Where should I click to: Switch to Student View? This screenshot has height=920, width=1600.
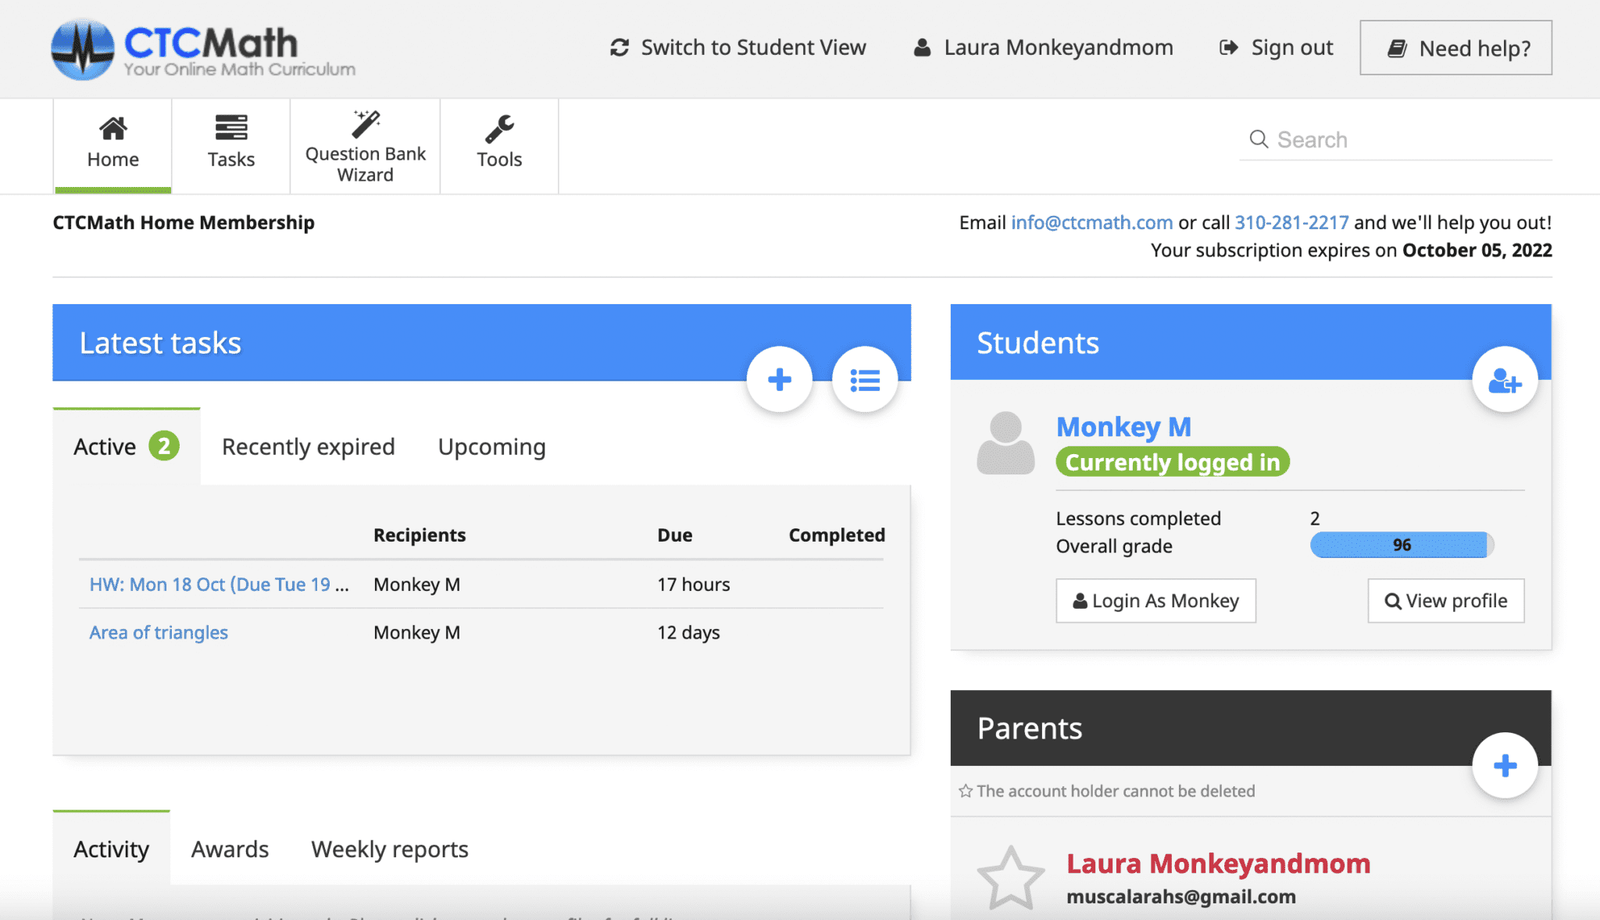click(738, 48)
